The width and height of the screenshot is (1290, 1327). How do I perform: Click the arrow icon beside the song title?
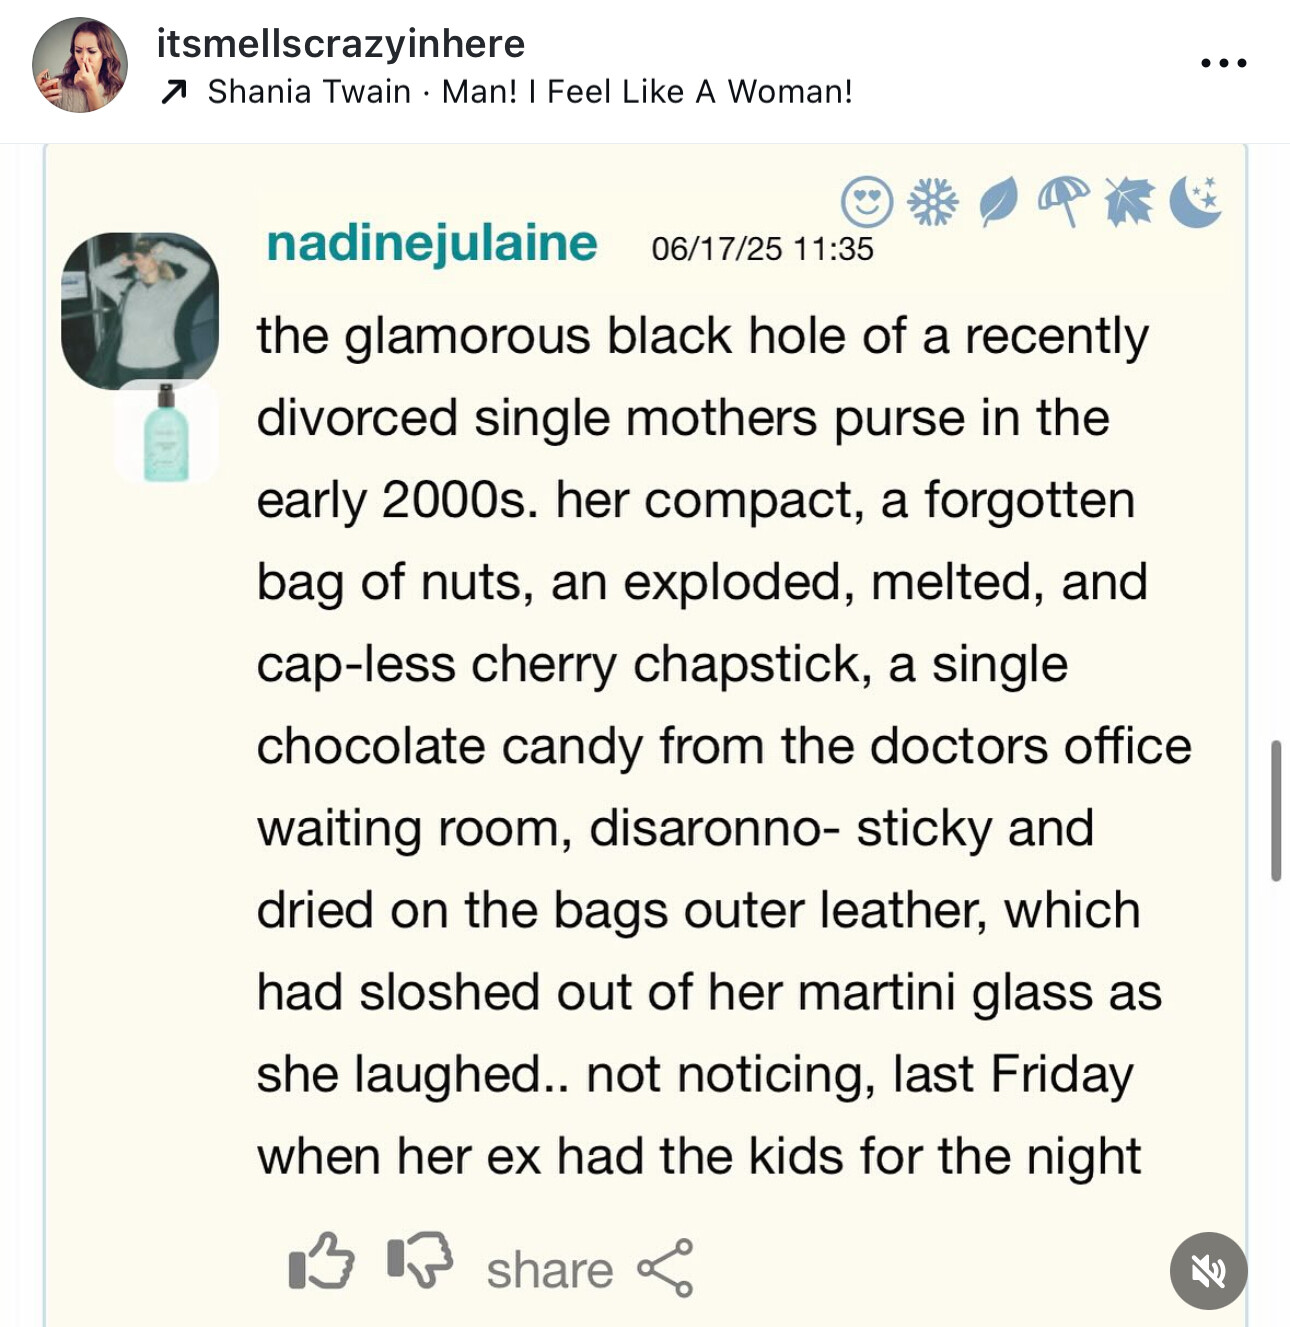coord(173,93)
